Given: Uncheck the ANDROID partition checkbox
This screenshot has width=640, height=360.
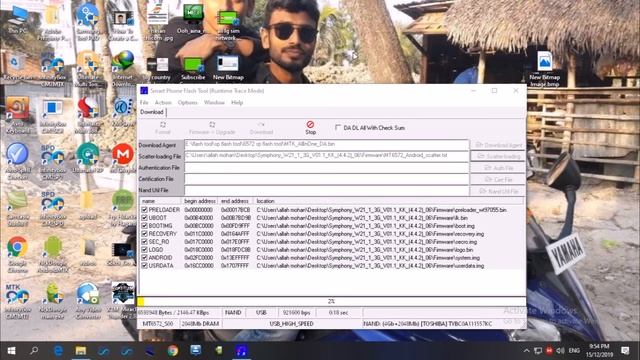Looking at the screenshot, I should pos(144,258).
